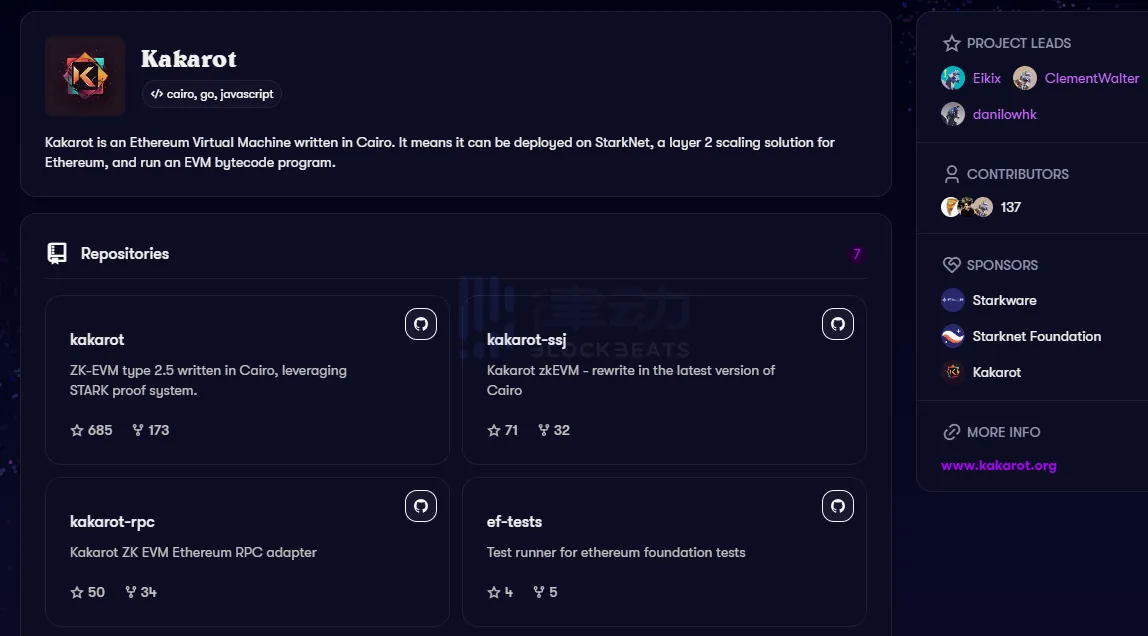Click the Repositories book icon

(57, 254)
